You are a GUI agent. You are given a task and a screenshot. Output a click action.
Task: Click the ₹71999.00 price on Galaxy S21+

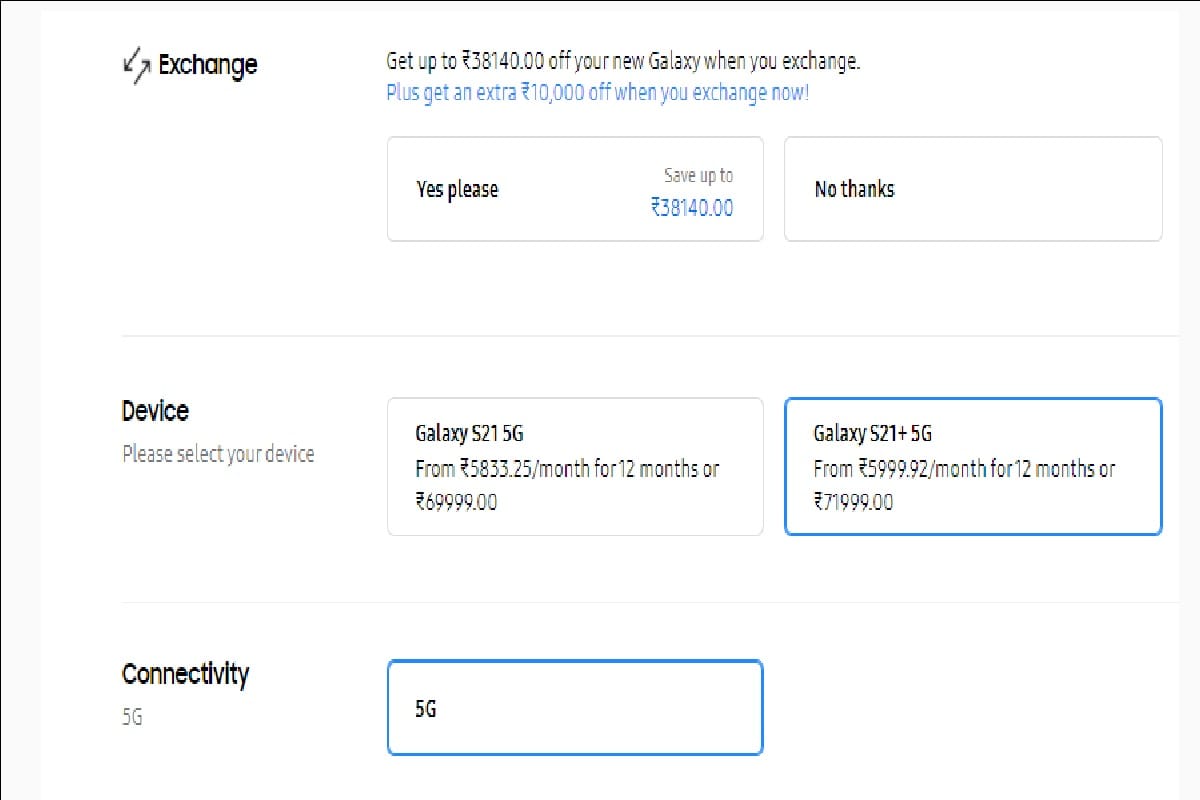click(x=853, y=502)
